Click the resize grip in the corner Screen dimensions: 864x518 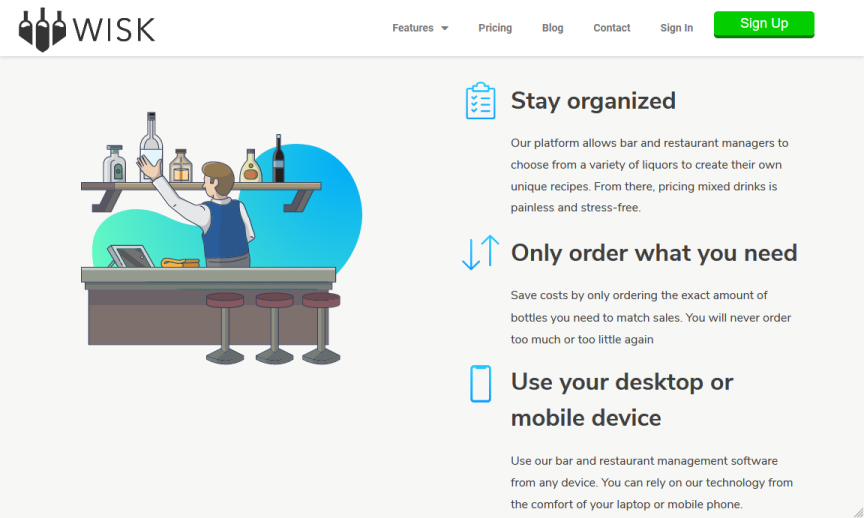click(858, 512)
